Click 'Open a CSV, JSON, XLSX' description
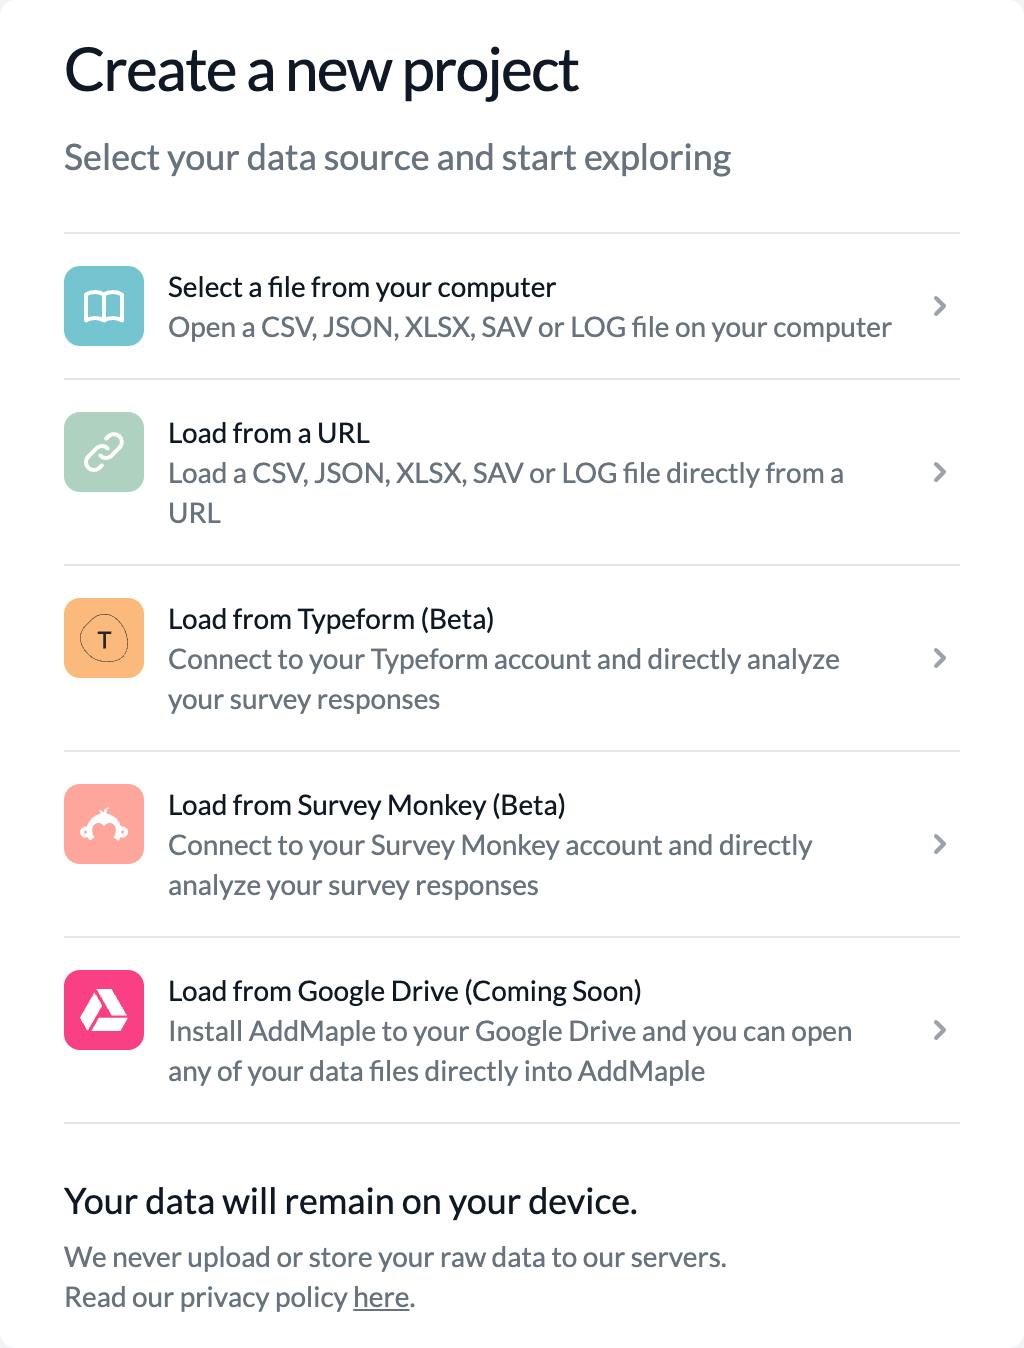The image size is (1024, 1348). tap(530, 328)
